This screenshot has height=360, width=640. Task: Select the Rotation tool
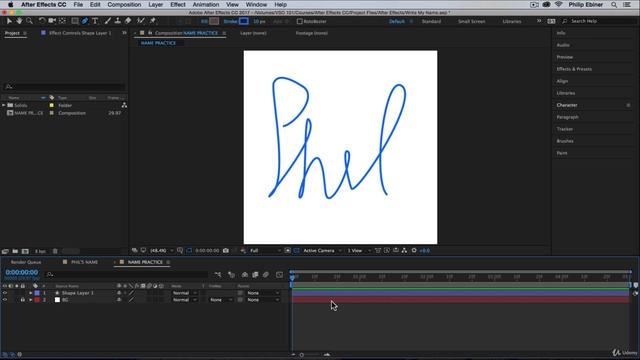point(42,21)
